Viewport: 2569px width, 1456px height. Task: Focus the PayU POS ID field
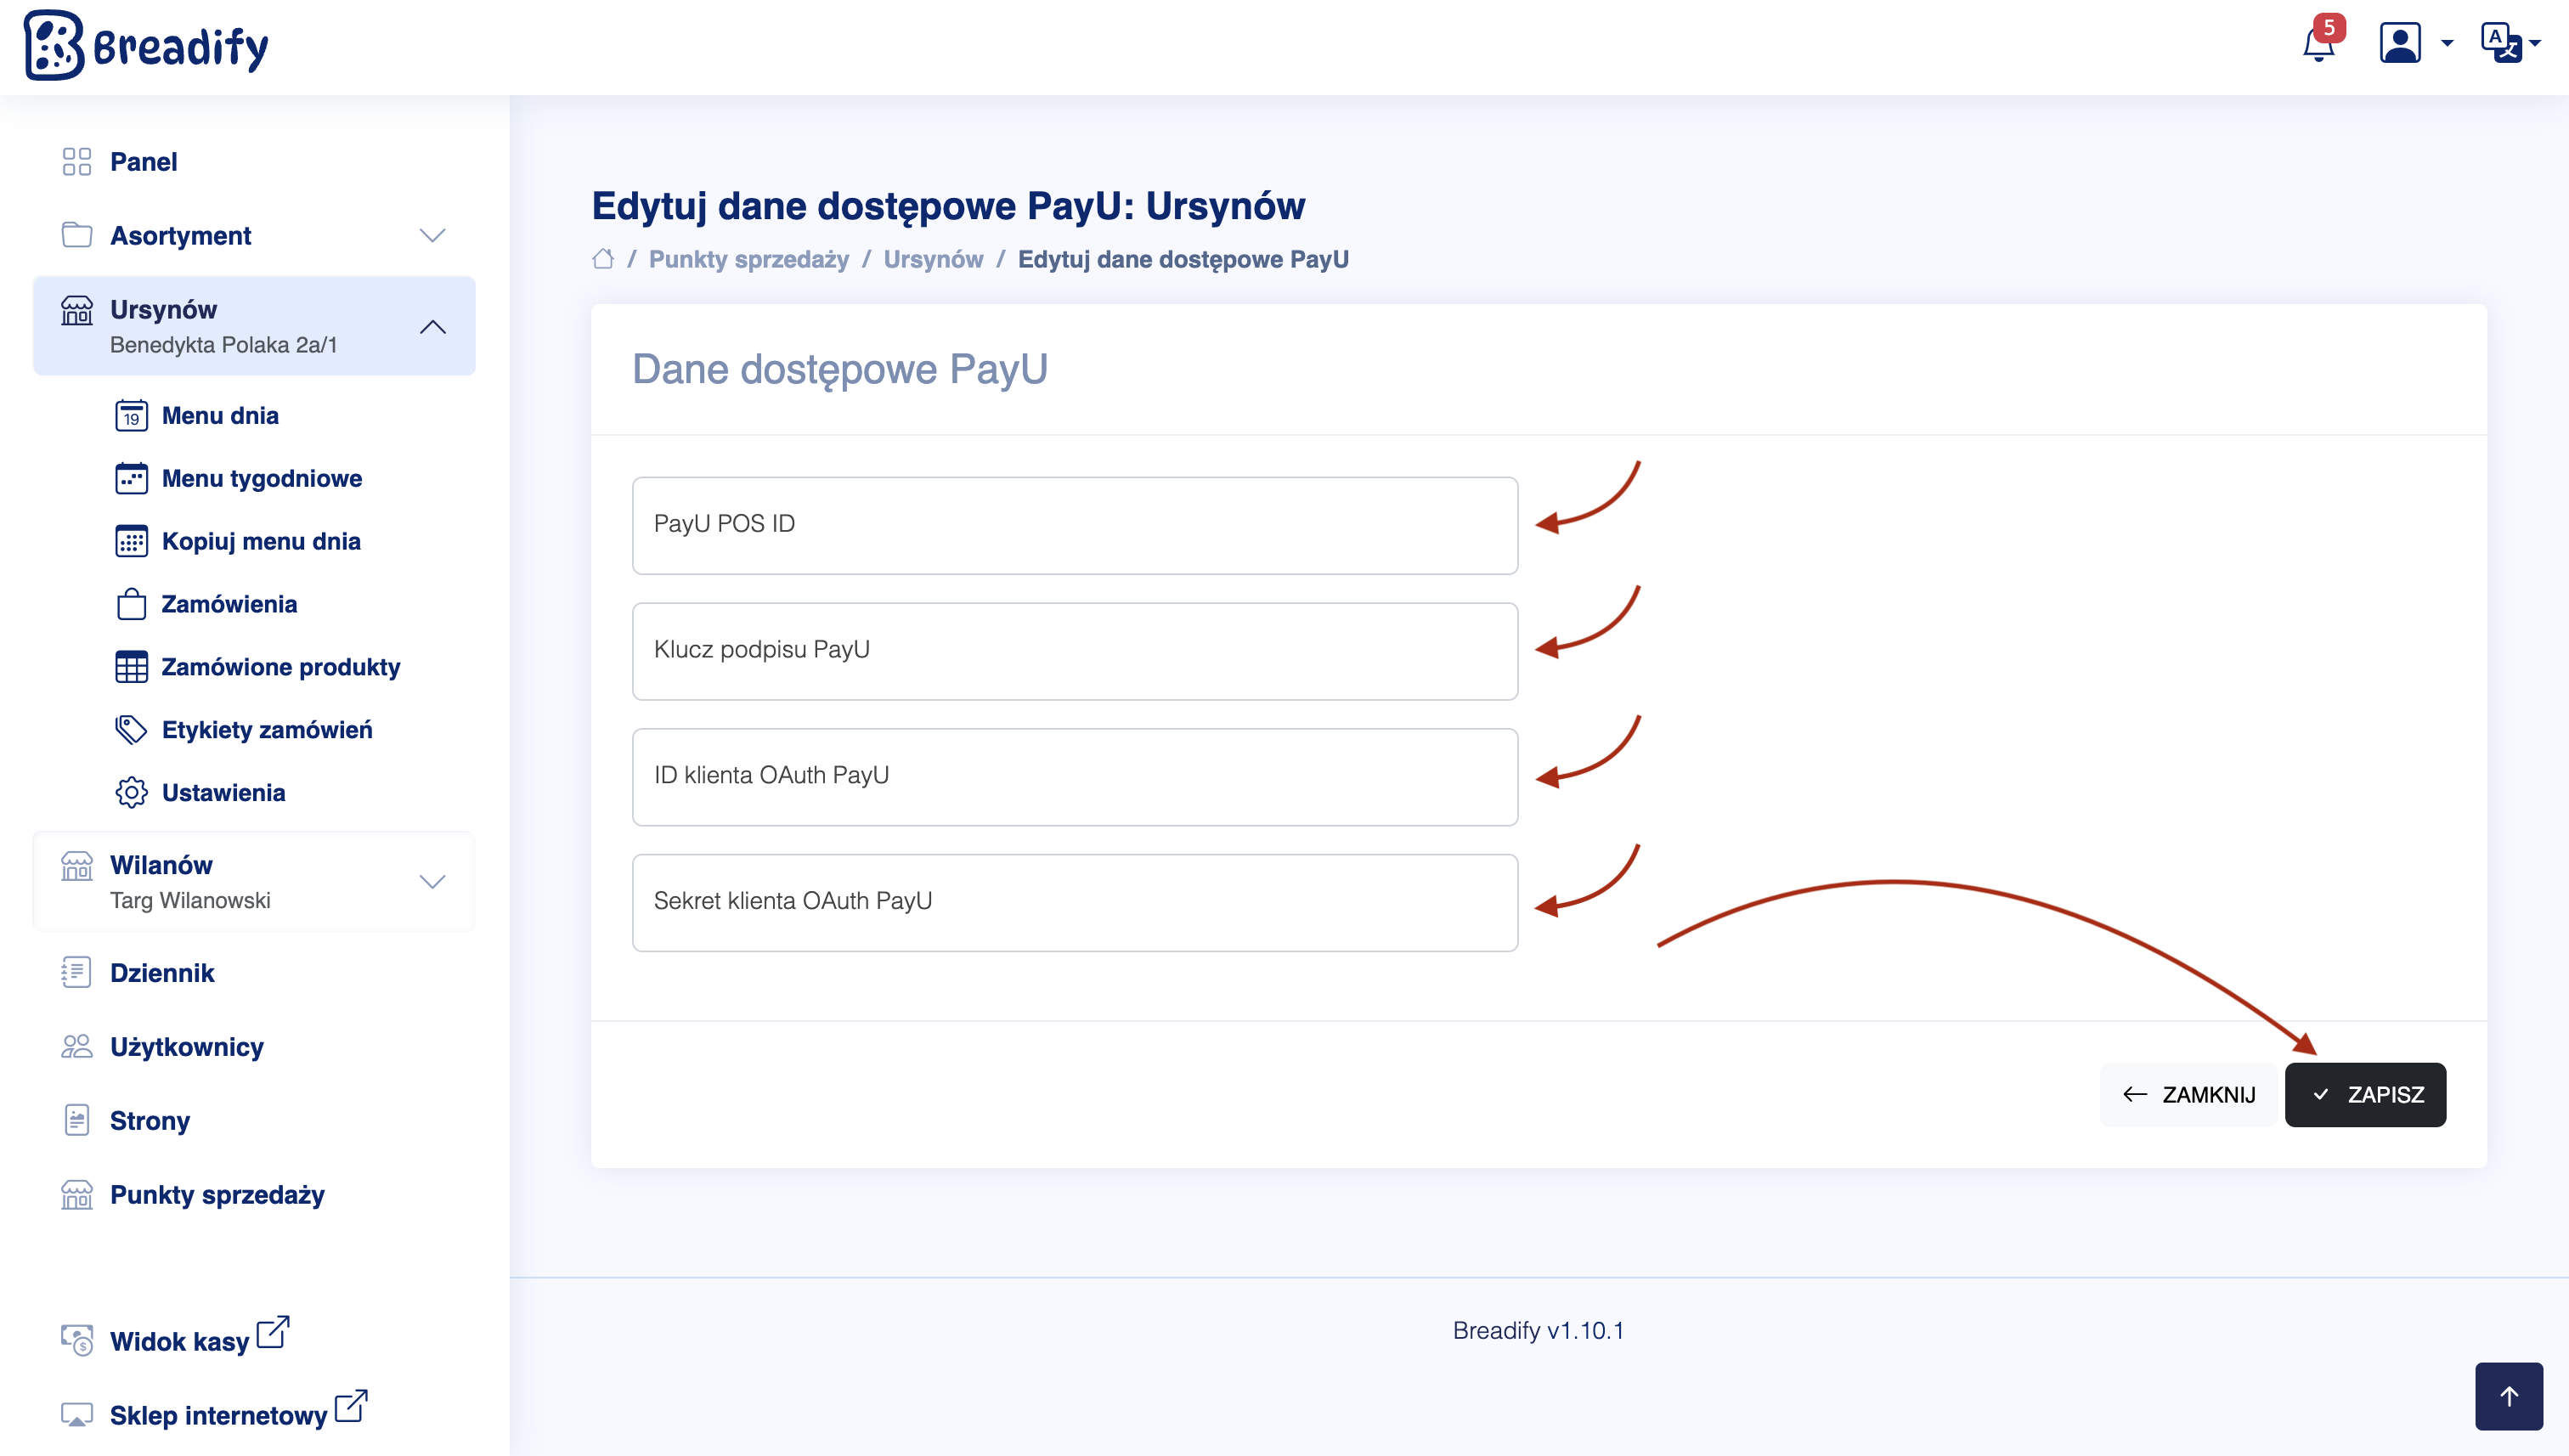point(1074,525)
